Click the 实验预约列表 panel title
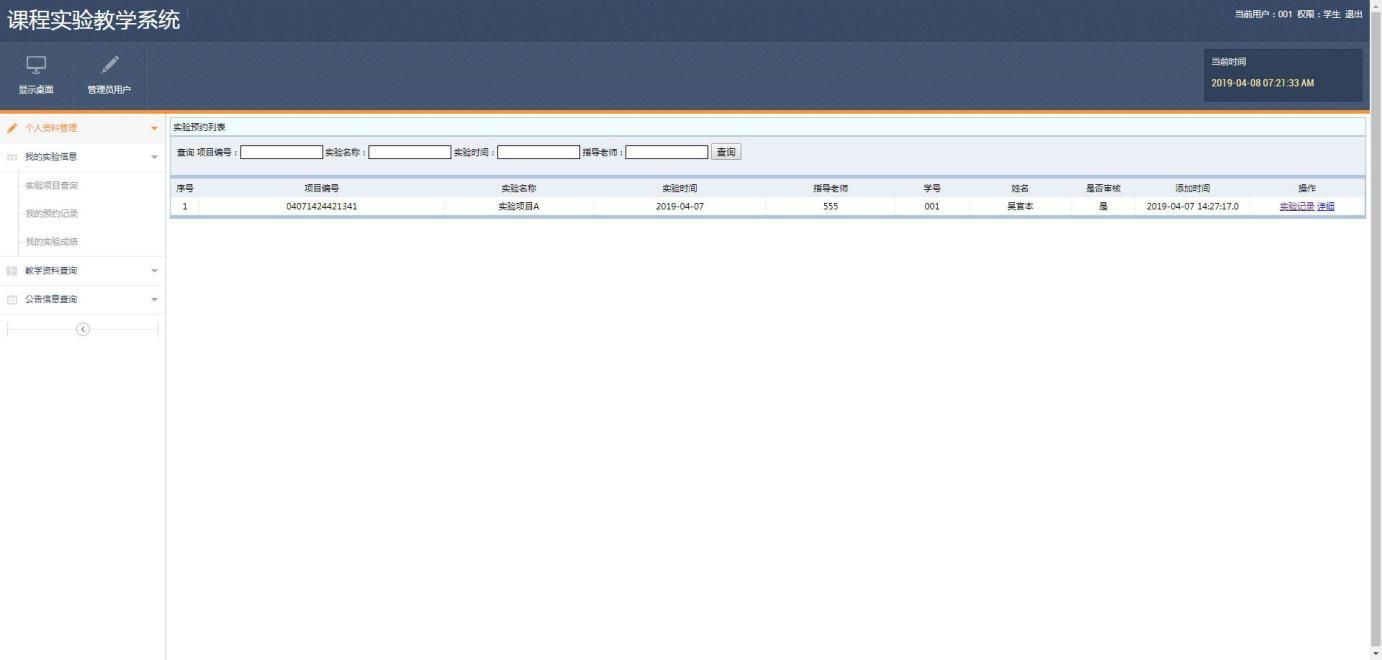Screen dimensions: 1382x660 pyautogui.click(x=200, y=127)
